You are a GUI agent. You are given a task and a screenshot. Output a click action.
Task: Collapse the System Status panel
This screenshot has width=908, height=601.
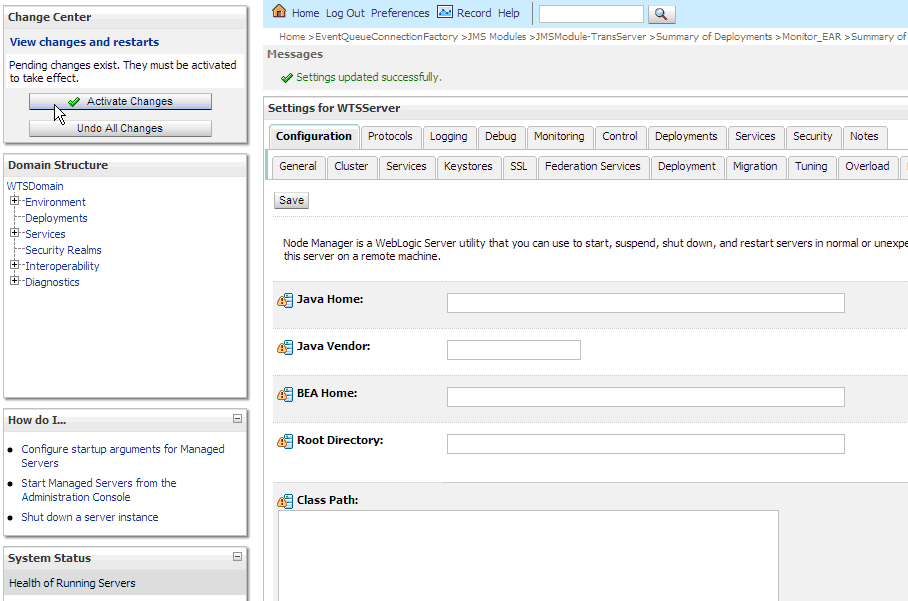237,556
